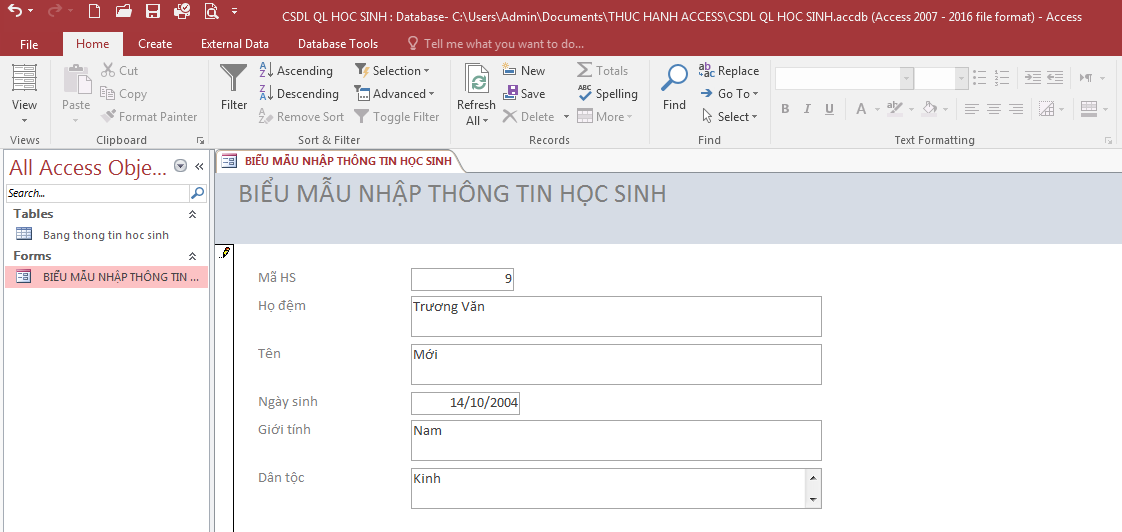Click the Toggle Filter button
The width and height of the screenshot is (1122, 532).
tap(396, 116)
